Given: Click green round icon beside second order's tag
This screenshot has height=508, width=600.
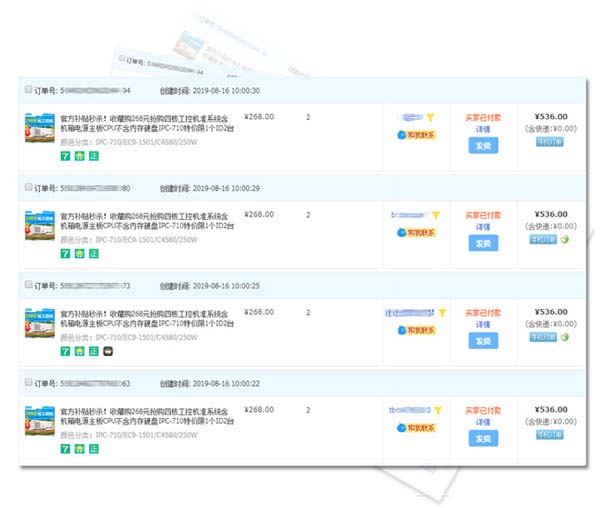Looking at the screenshot, I should pyautogui.click(x=564, y=239).
